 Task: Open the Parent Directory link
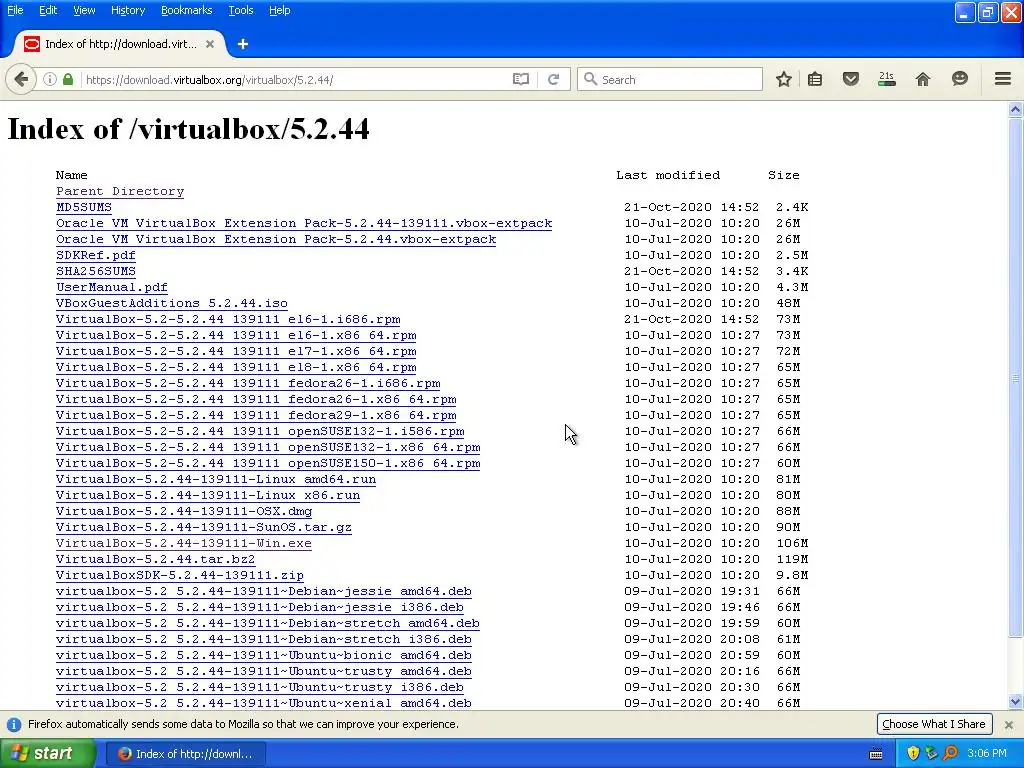pyautogui.click(x=120, y=191)
